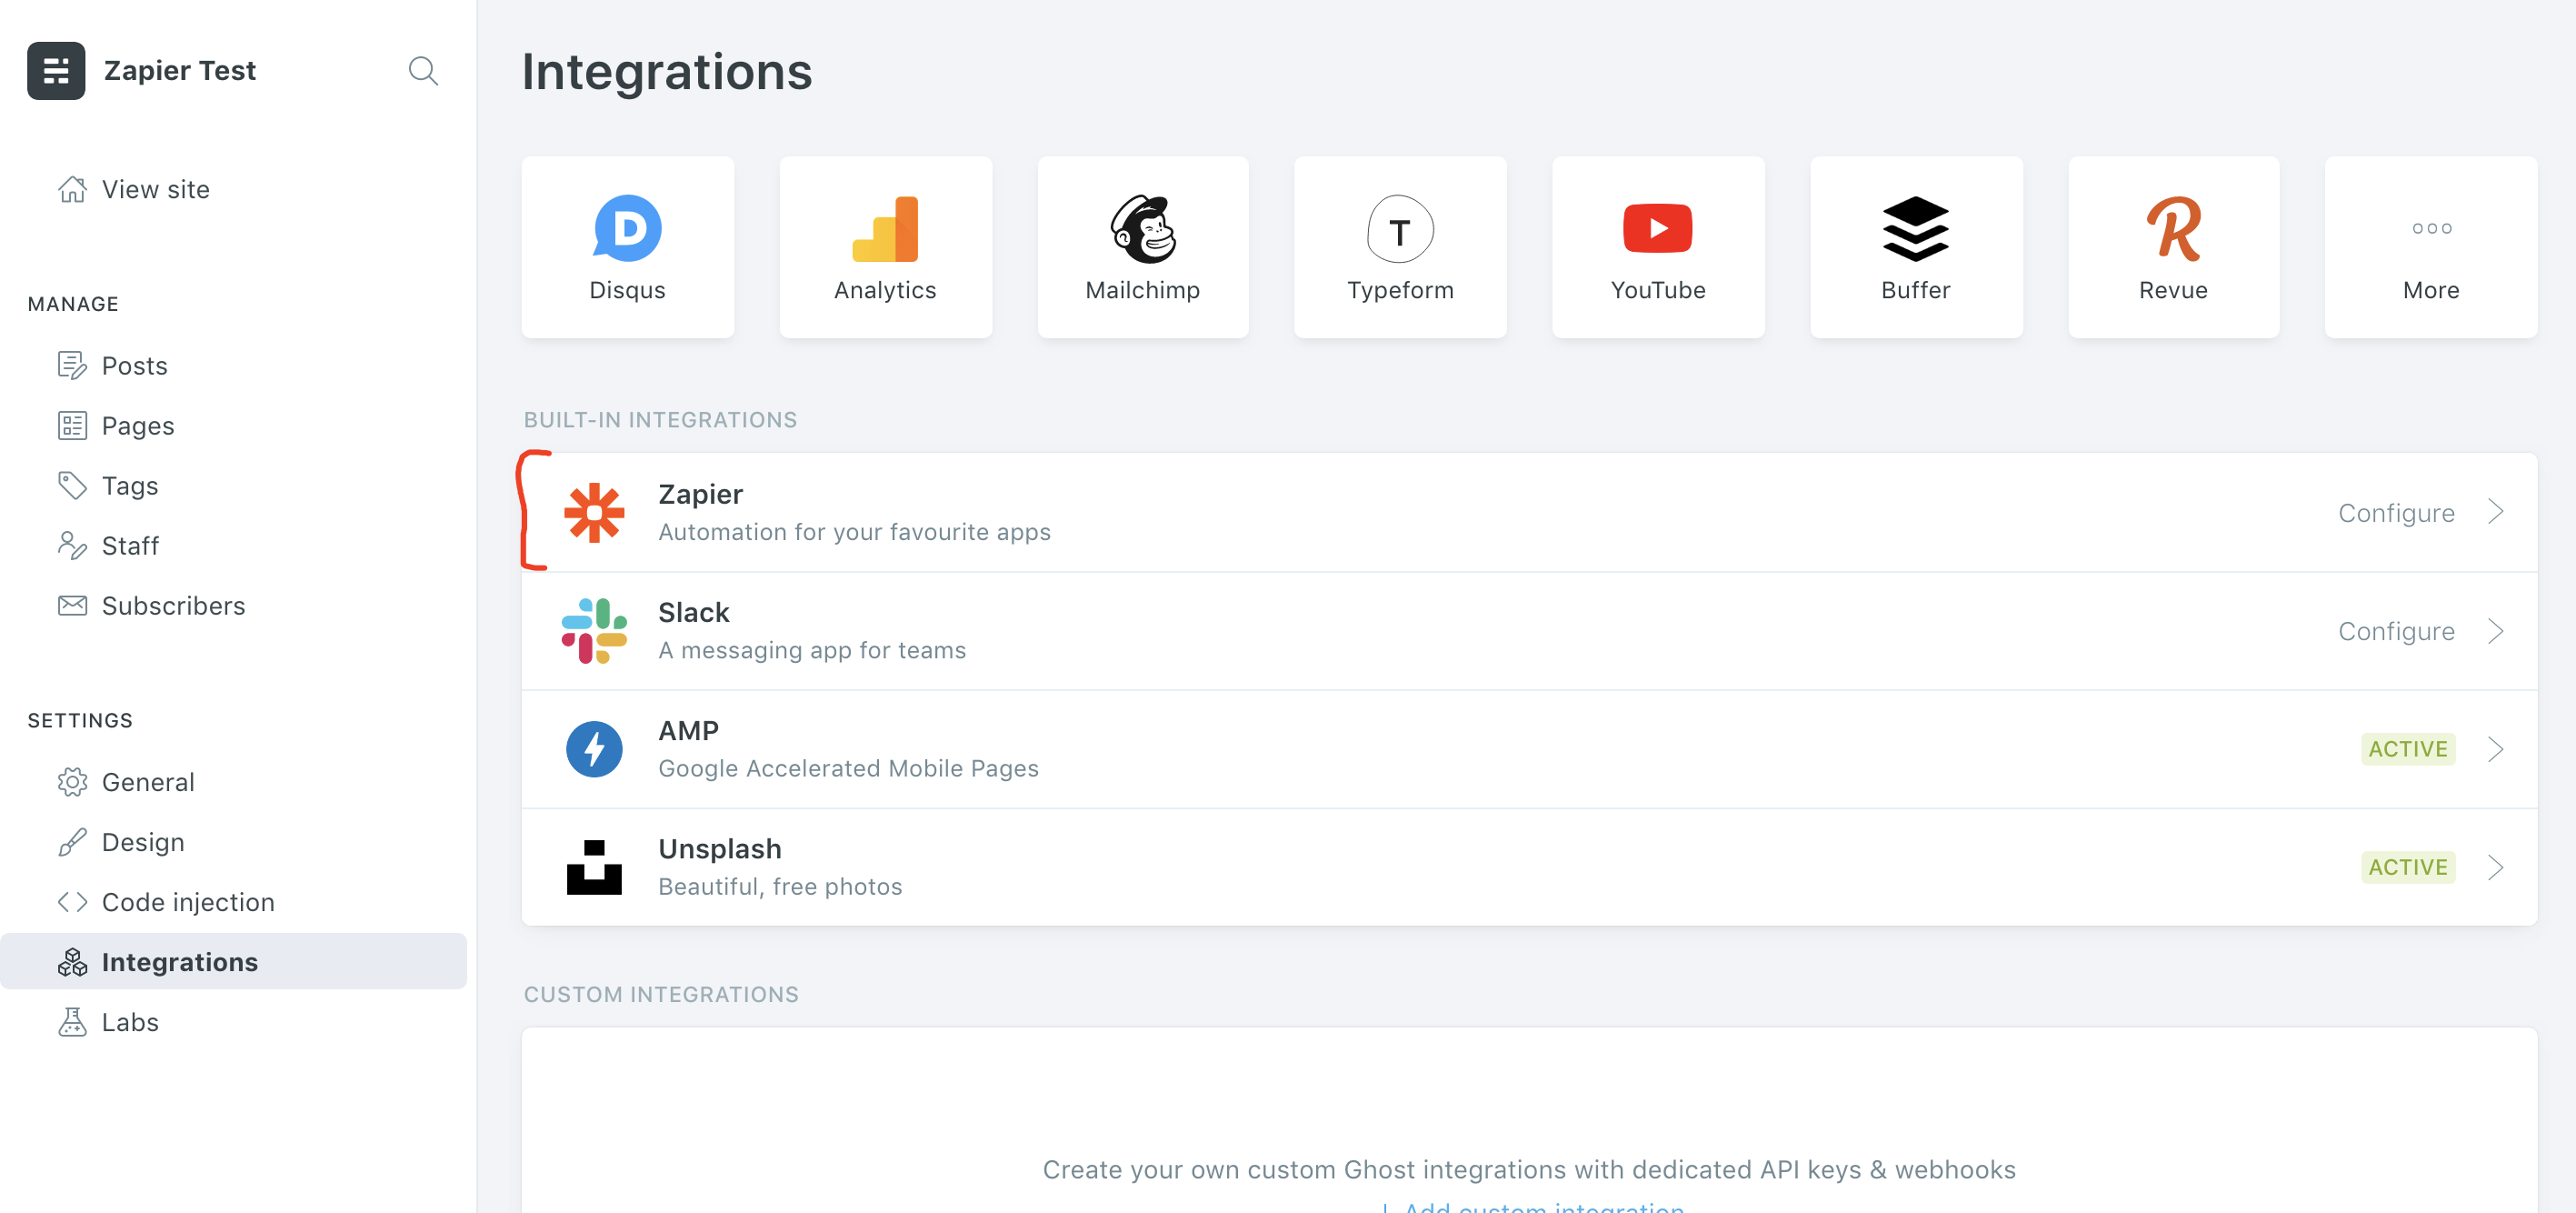
Task: Click the AMP lightning bolt icon
Action: (x=594, y=748)
